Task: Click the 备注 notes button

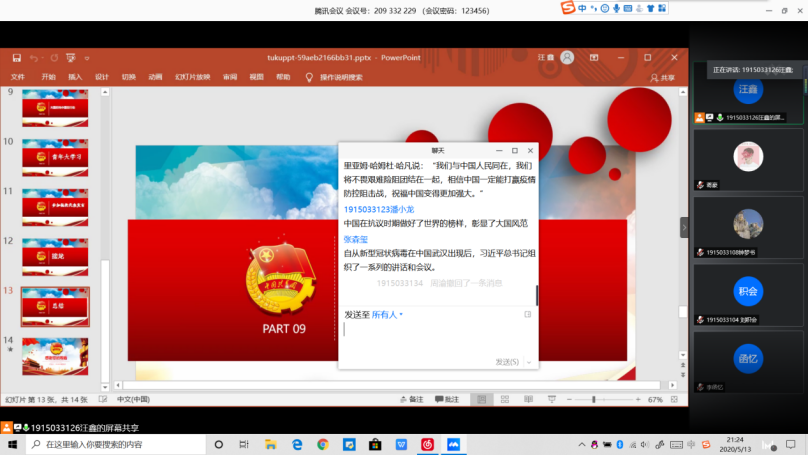Action: [x=412, y=399]
